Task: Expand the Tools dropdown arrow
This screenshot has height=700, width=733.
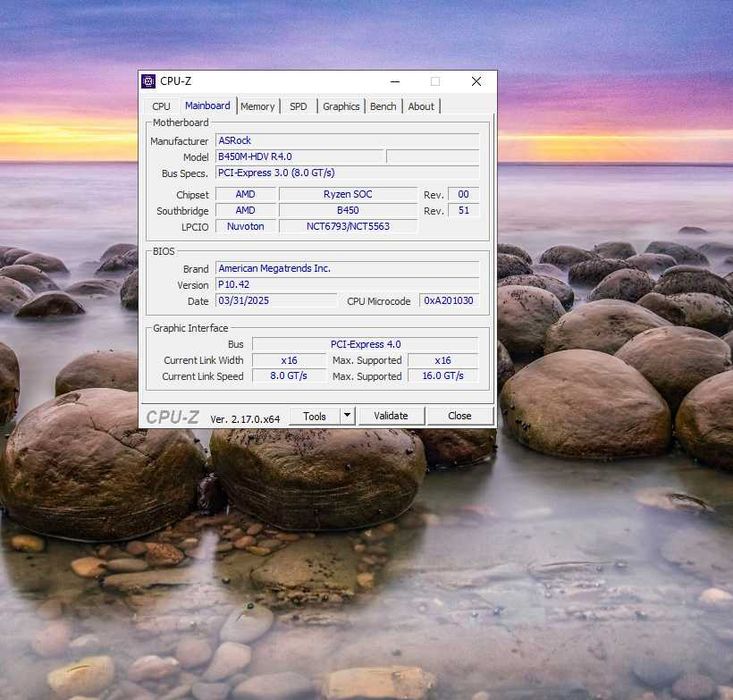Action: click(347, 416)
